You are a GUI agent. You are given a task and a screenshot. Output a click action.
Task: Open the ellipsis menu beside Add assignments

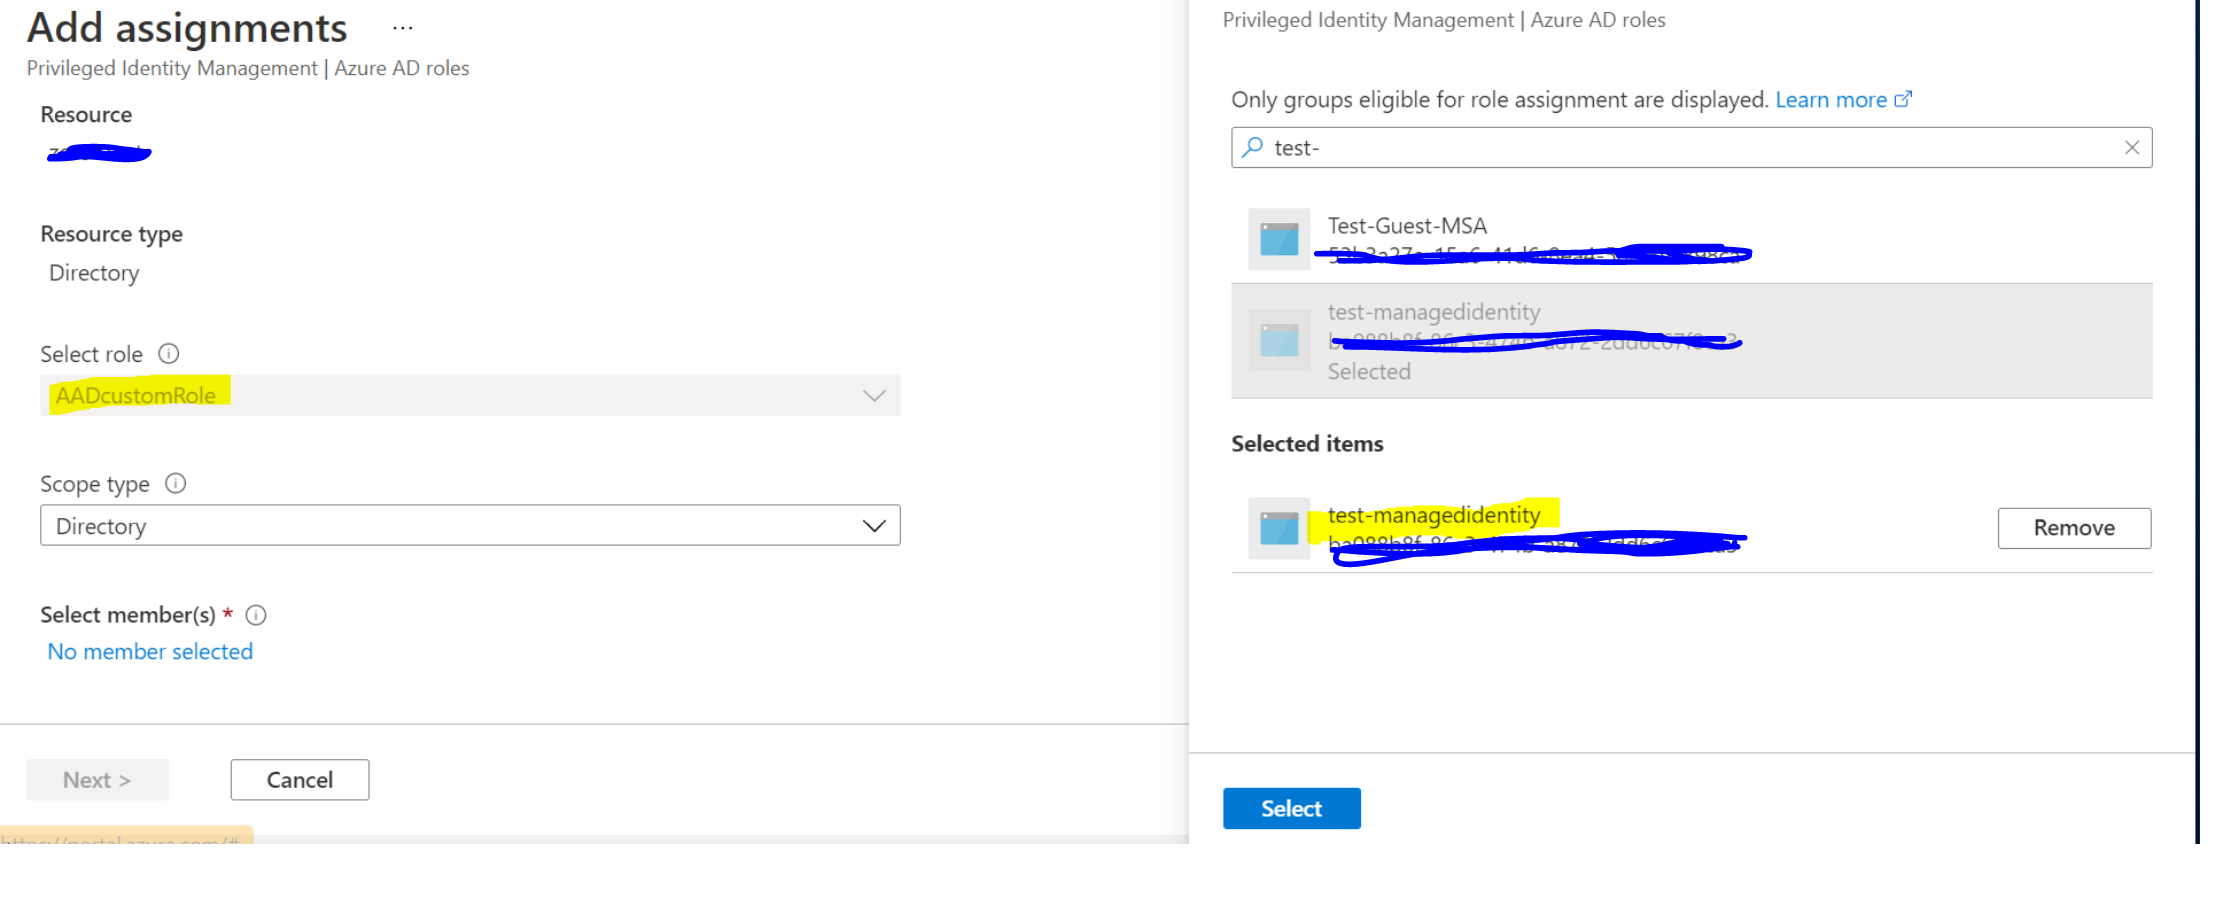coord(402,28)
